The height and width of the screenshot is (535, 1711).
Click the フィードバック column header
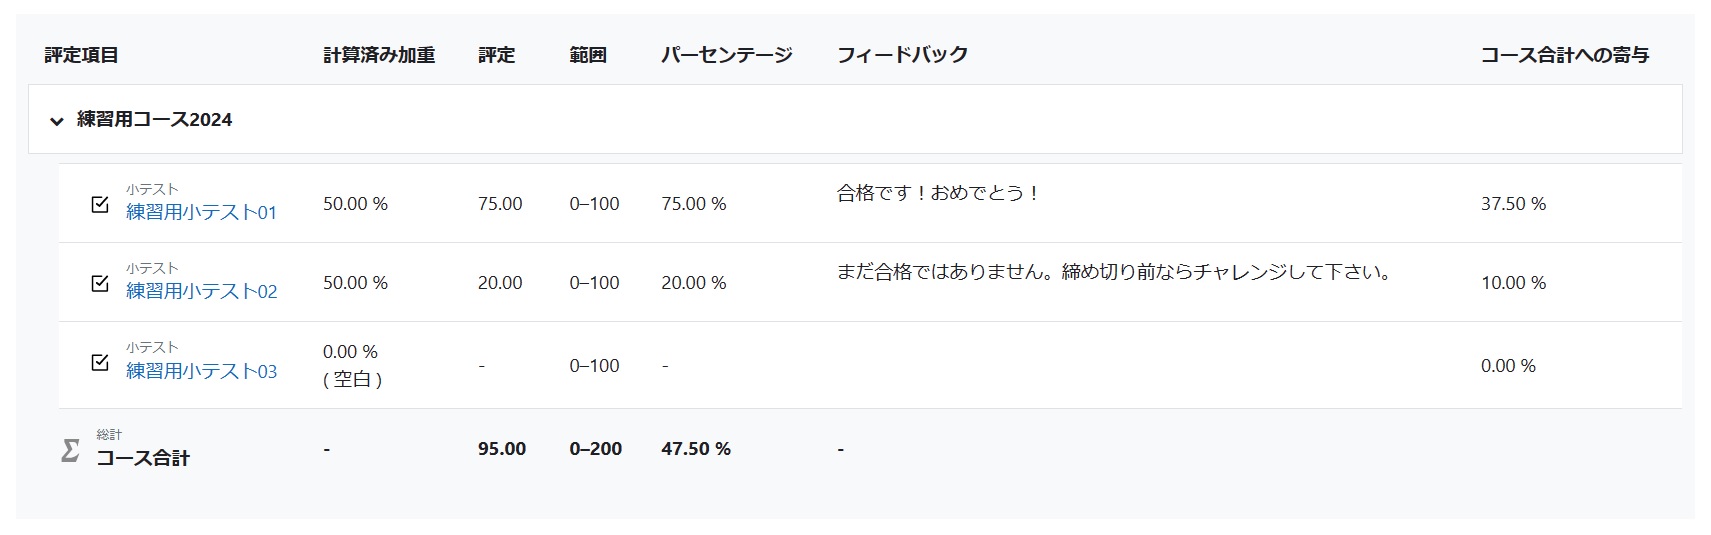(x=903, y=55)
